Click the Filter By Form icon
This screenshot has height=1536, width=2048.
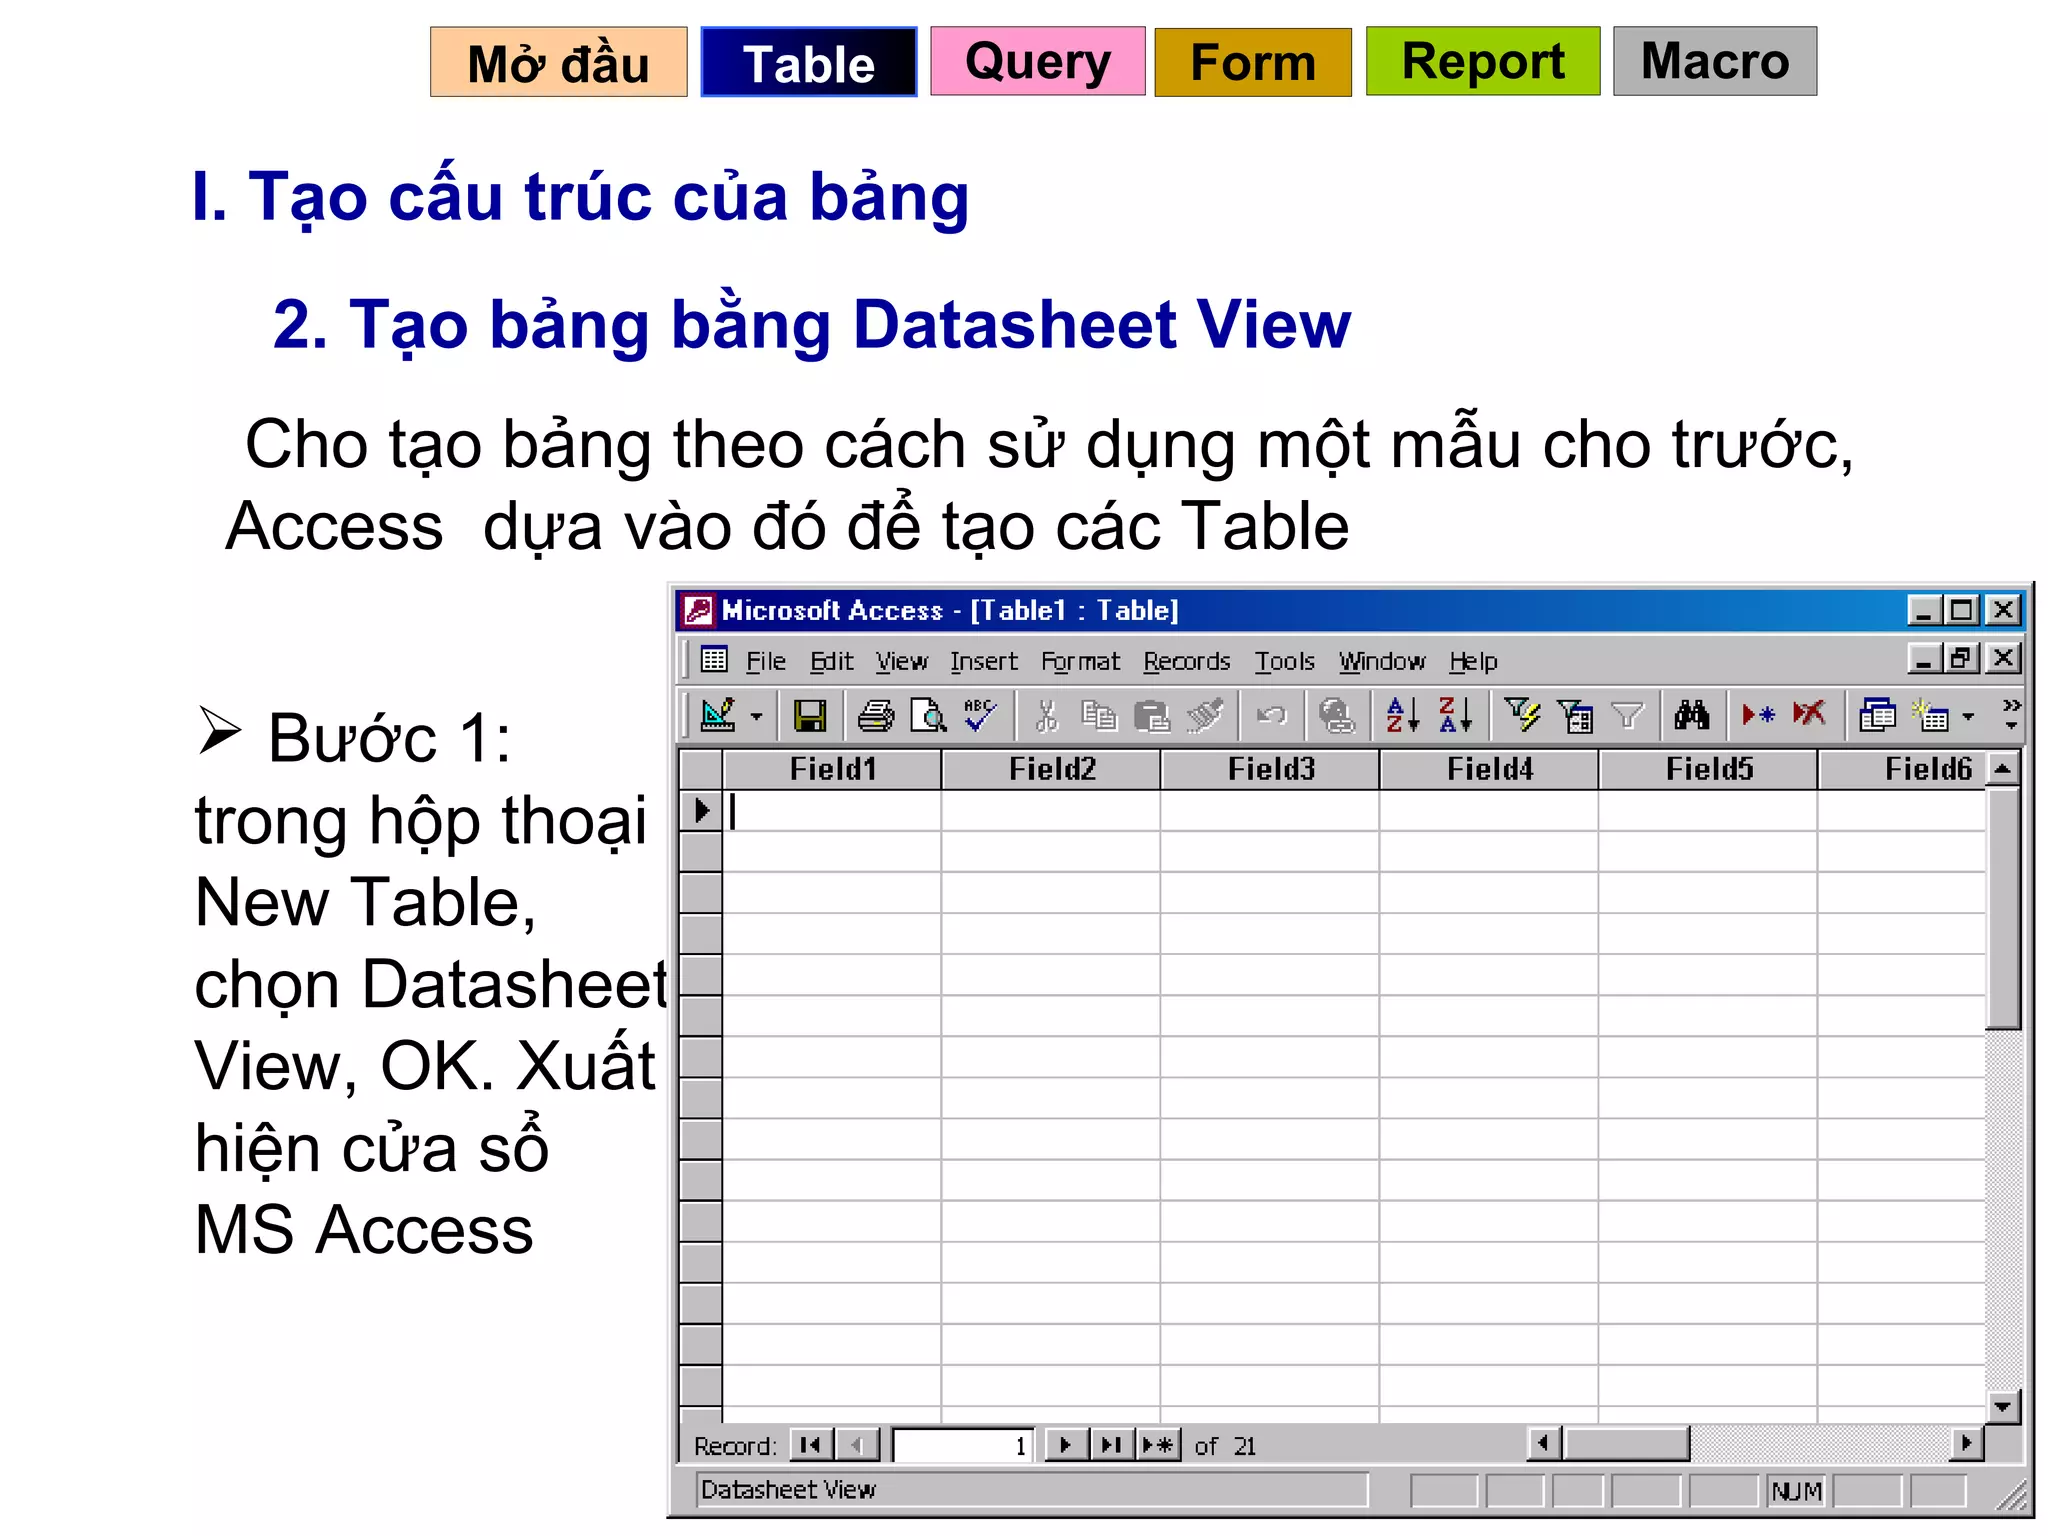click(1575, 715)
